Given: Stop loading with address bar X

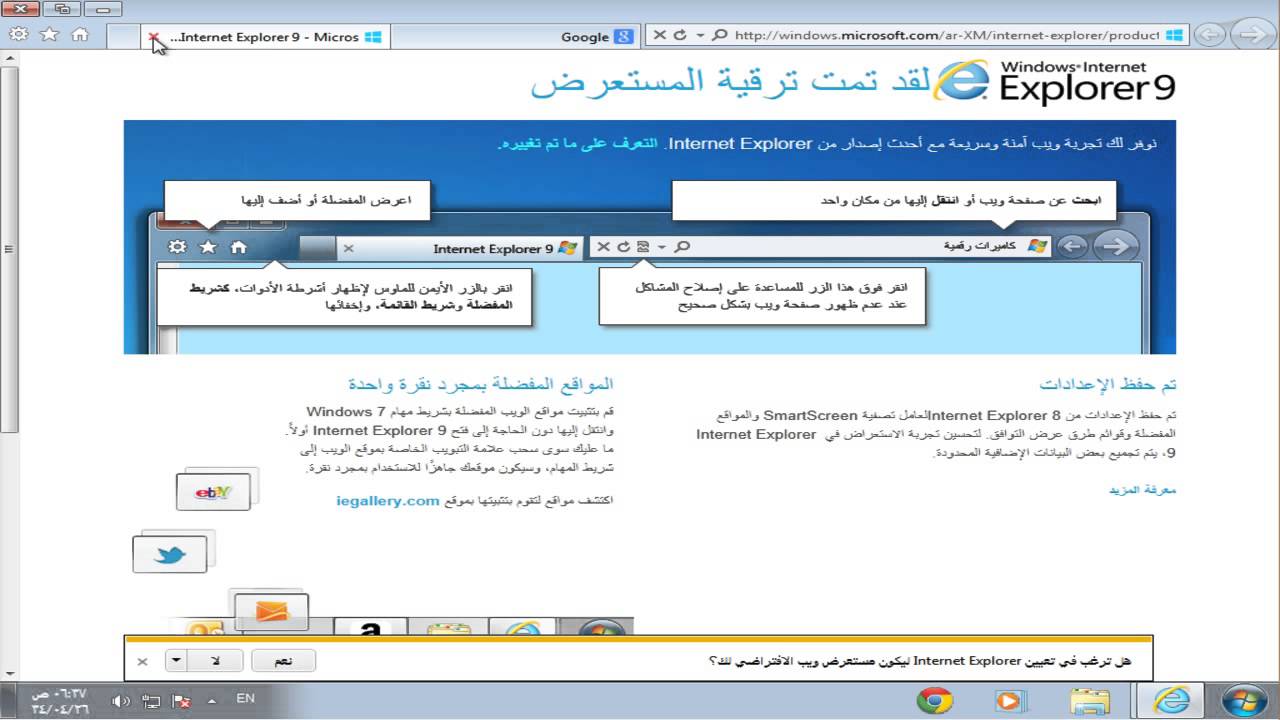Looking at the screenshot, I should click(x=659, y=35).
